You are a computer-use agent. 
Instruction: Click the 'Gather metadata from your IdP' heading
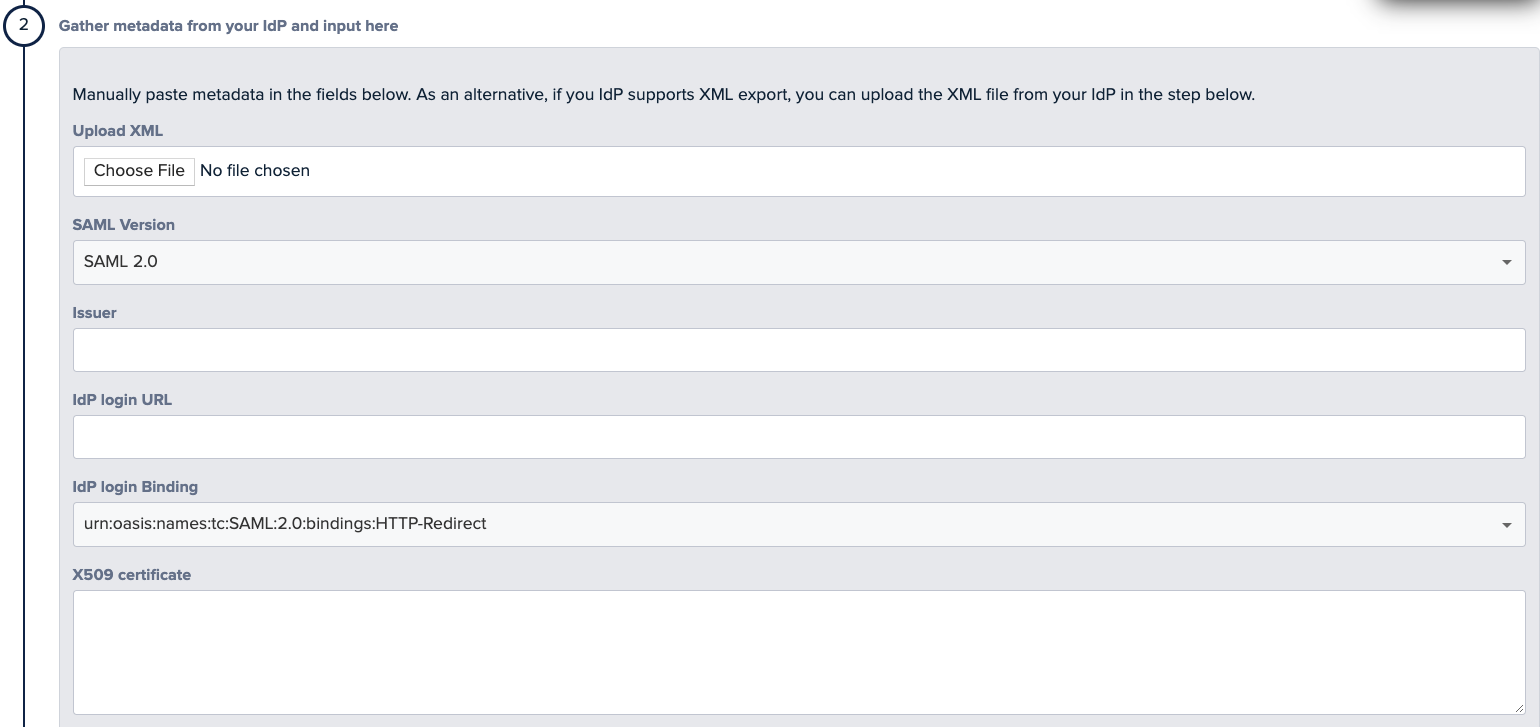(228, 26)
